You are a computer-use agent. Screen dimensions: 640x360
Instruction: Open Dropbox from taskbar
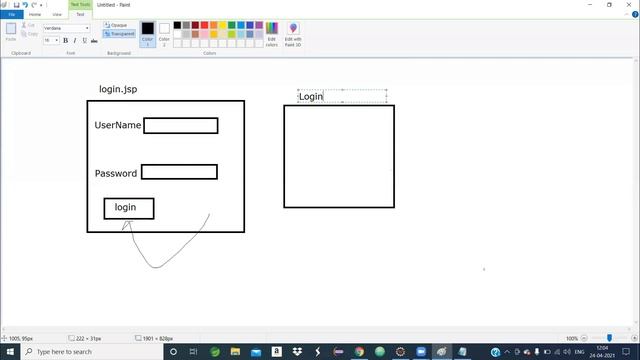[x=297, y=351]
